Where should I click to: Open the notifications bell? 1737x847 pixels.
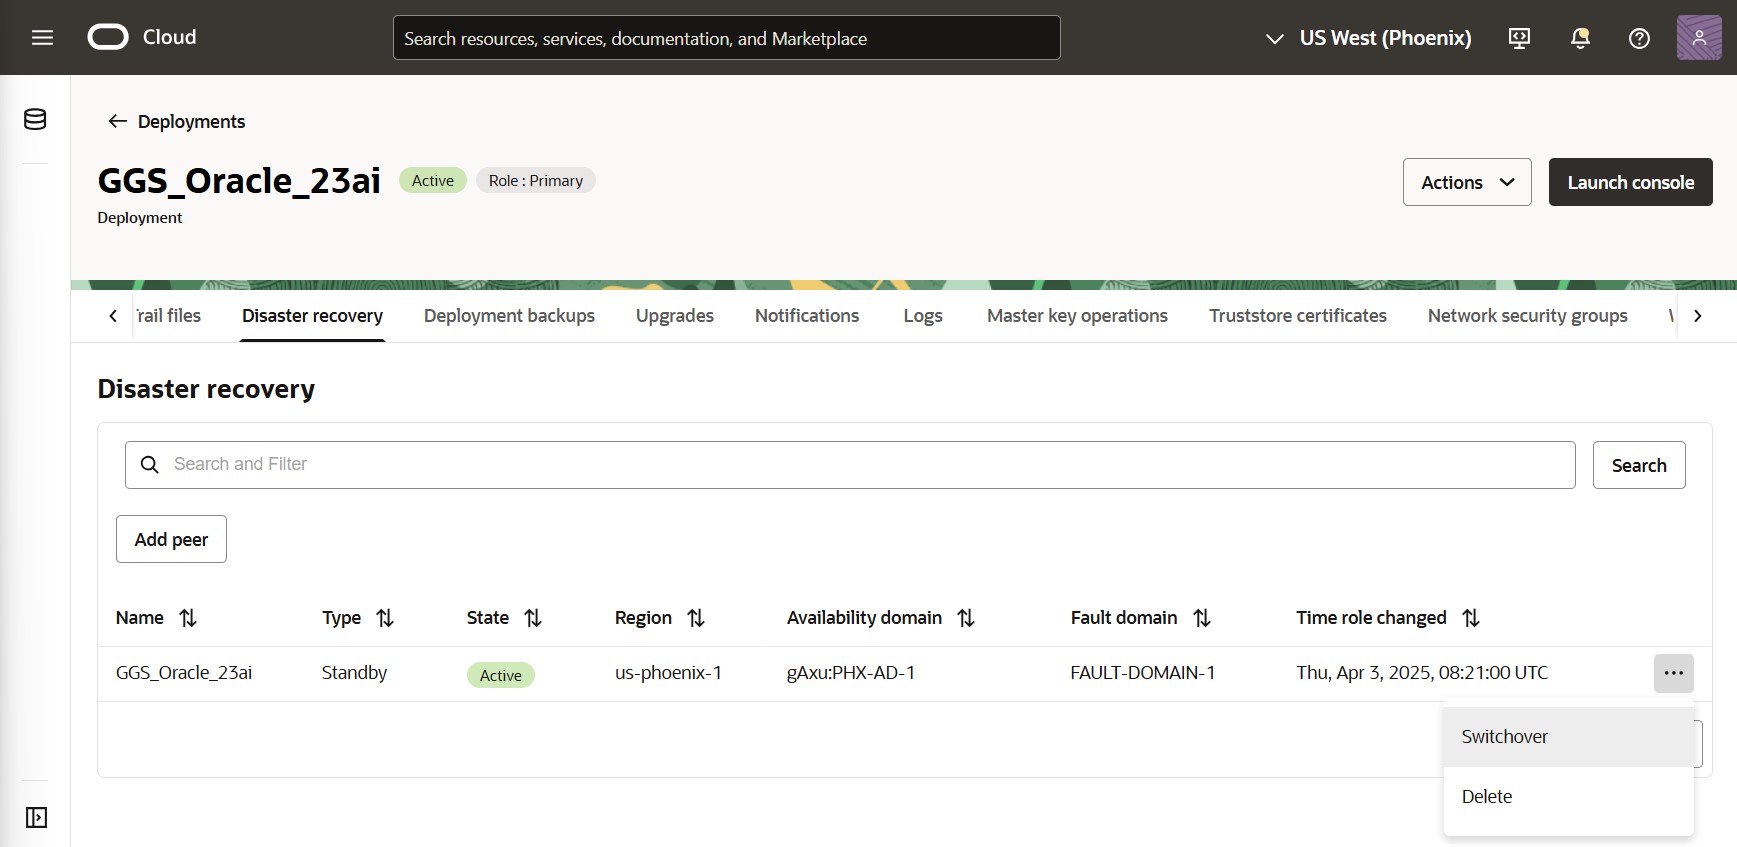coord(1580,38)
